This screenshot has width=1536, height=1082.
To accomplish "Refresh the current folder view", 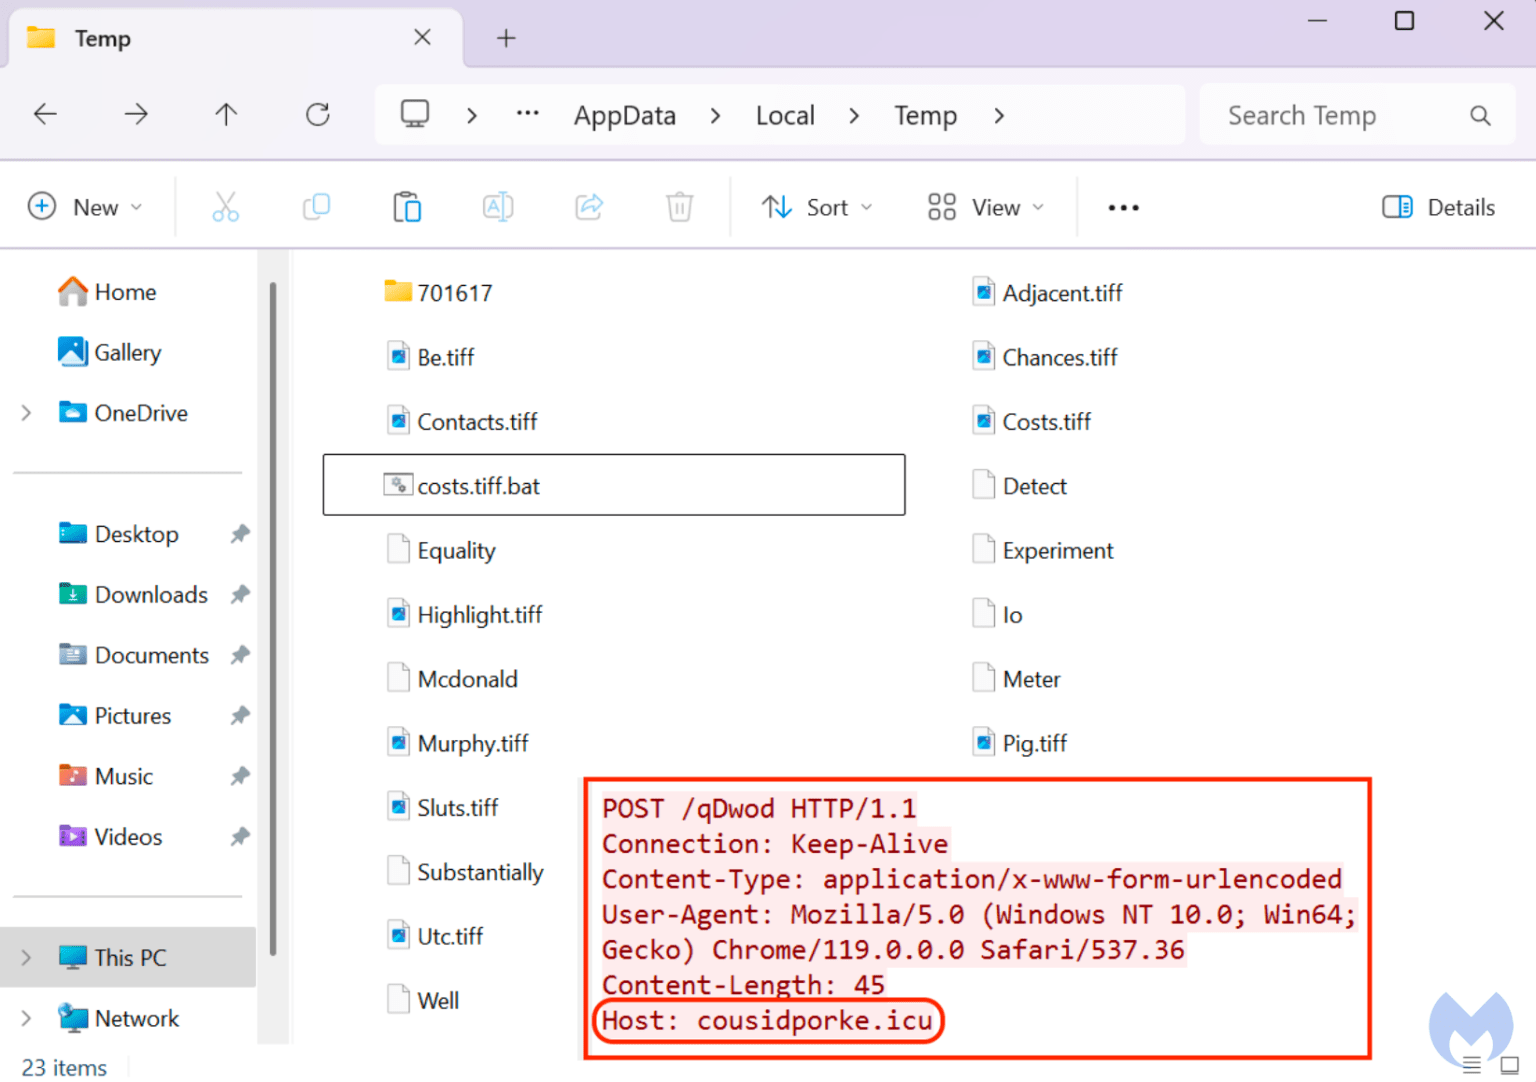I will click(318, 115).
